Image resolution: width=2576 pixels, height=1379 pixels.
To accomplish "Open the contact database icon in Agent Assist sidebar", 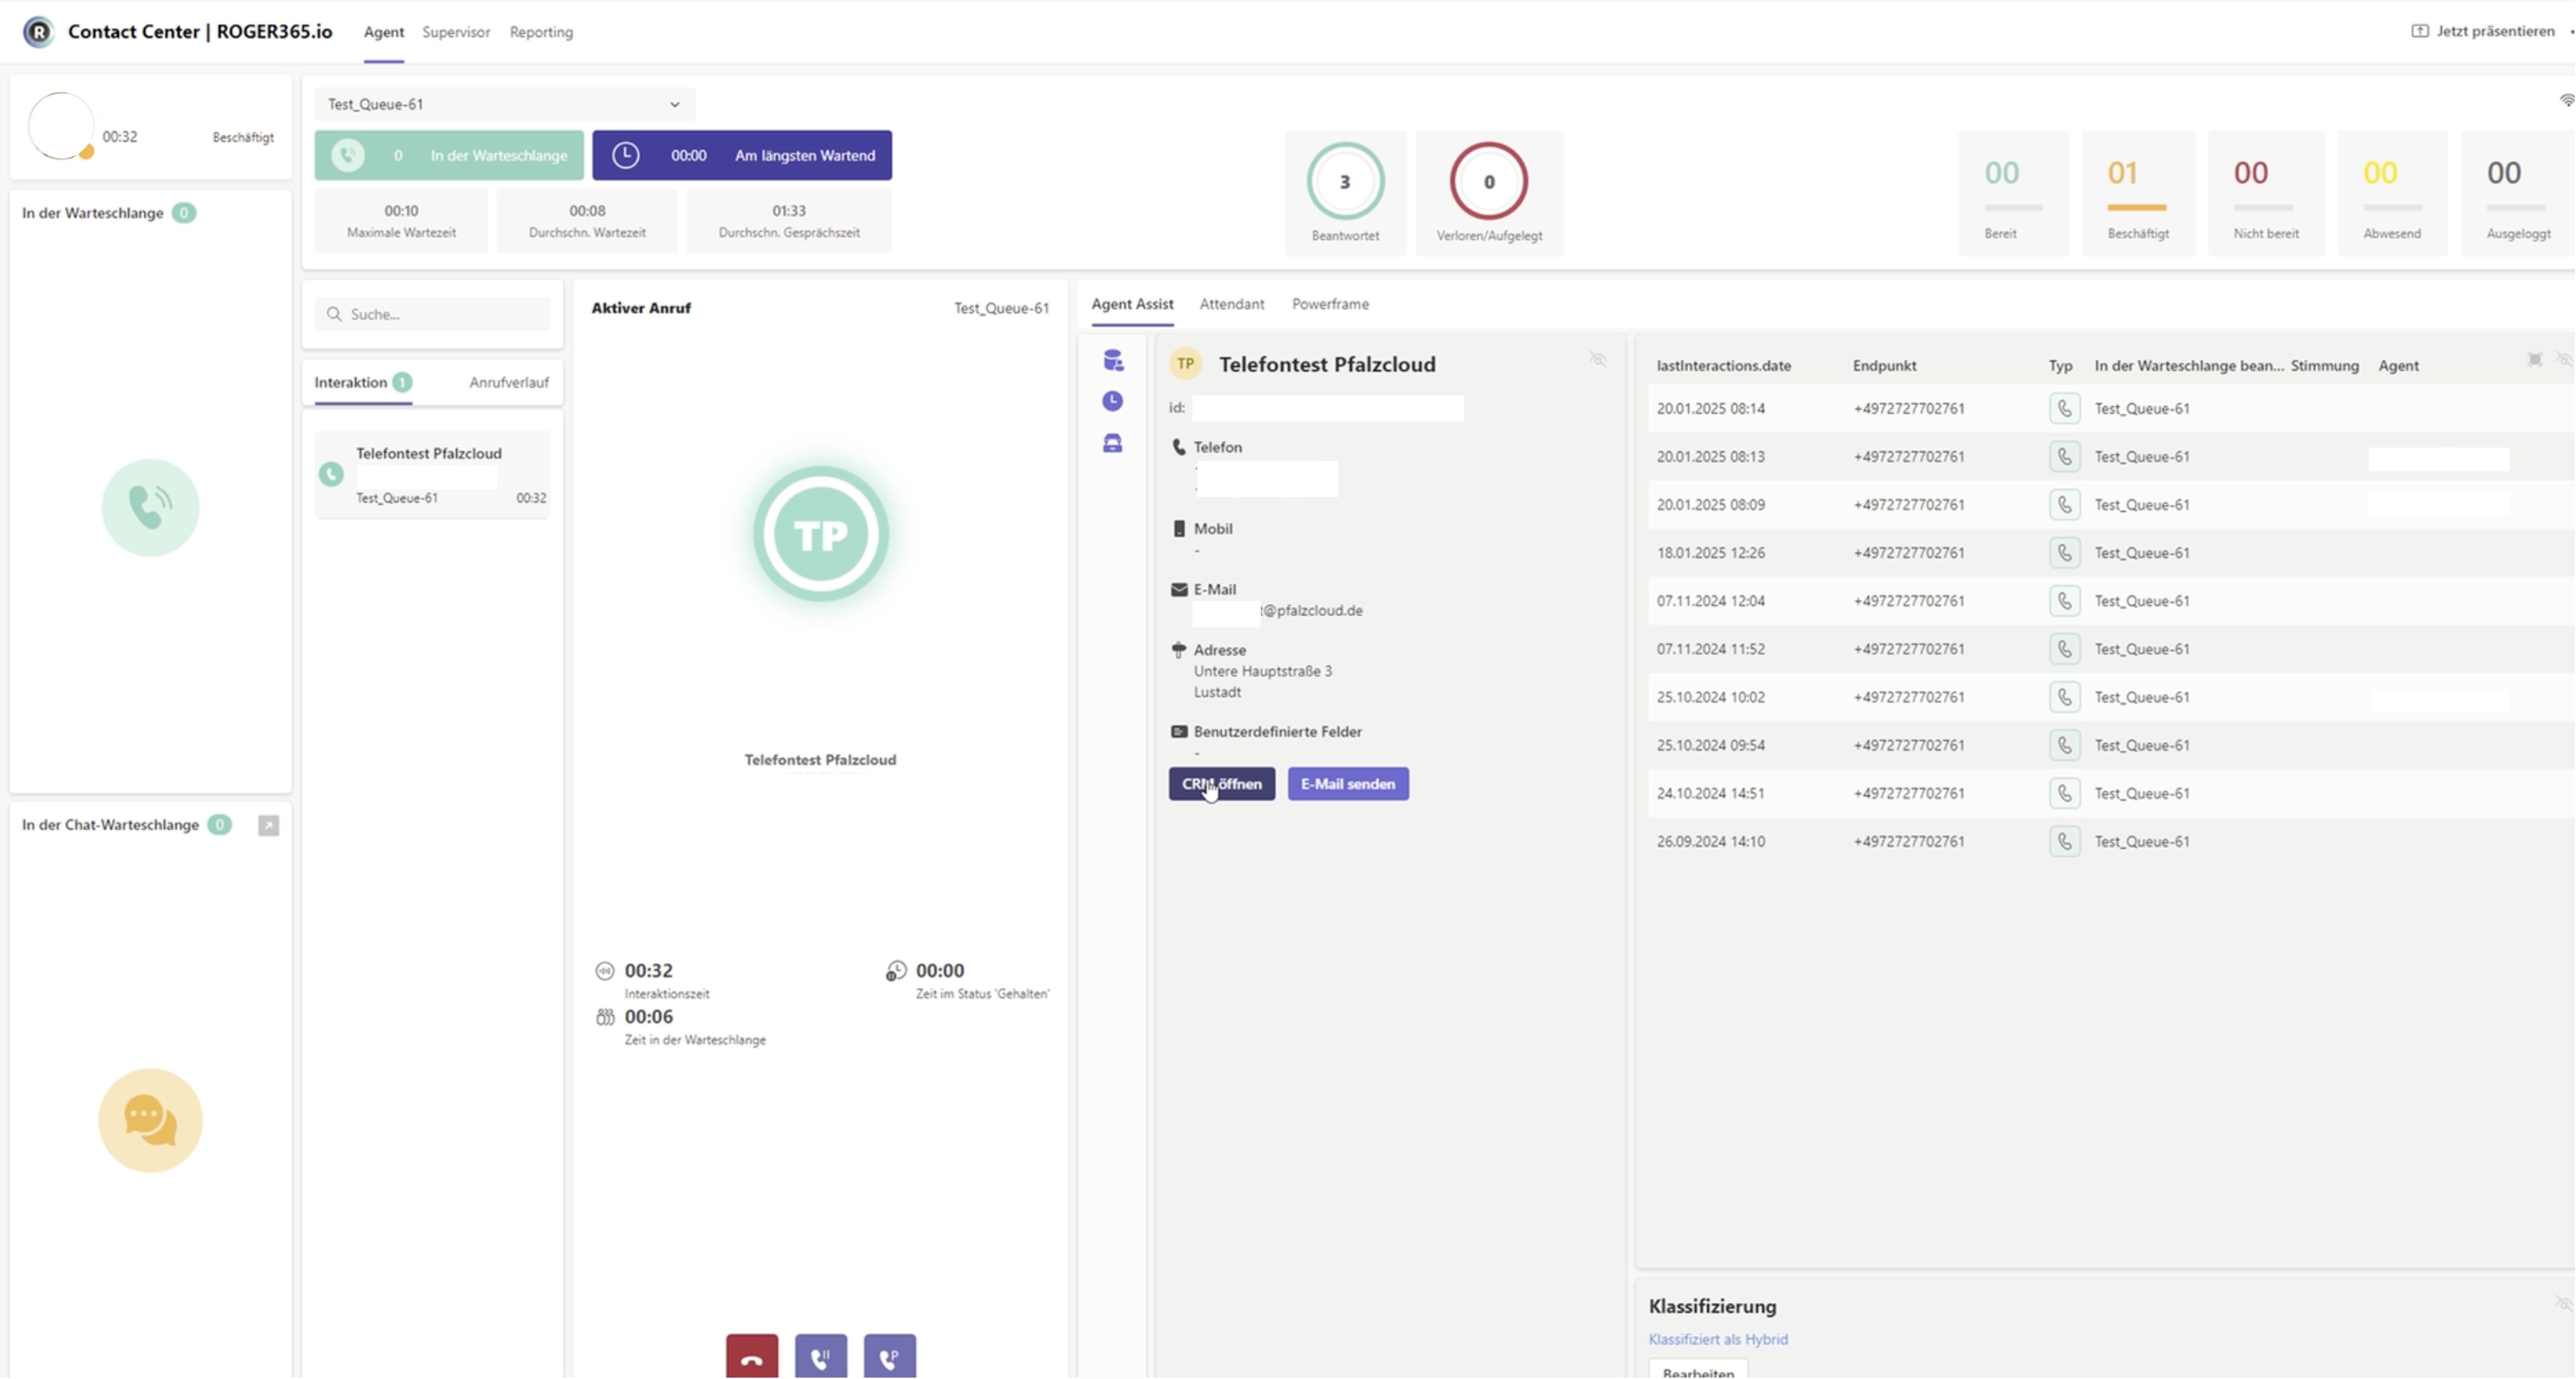I will pyautogui.click(x=1112, y=361).
